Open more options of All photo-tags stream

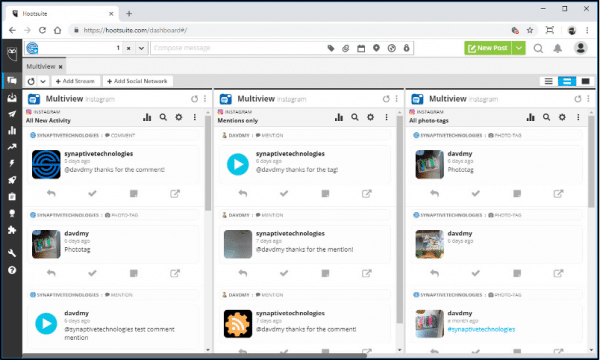[578, 117]
